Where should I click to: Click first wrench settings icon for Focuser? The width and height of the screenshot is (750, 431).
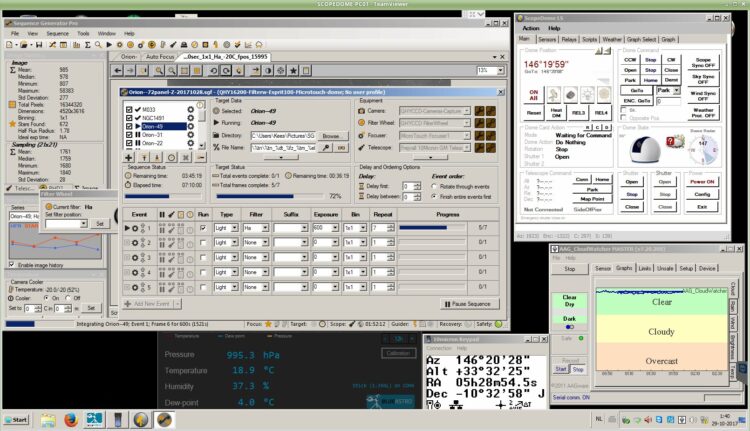(x=479, y=135)
